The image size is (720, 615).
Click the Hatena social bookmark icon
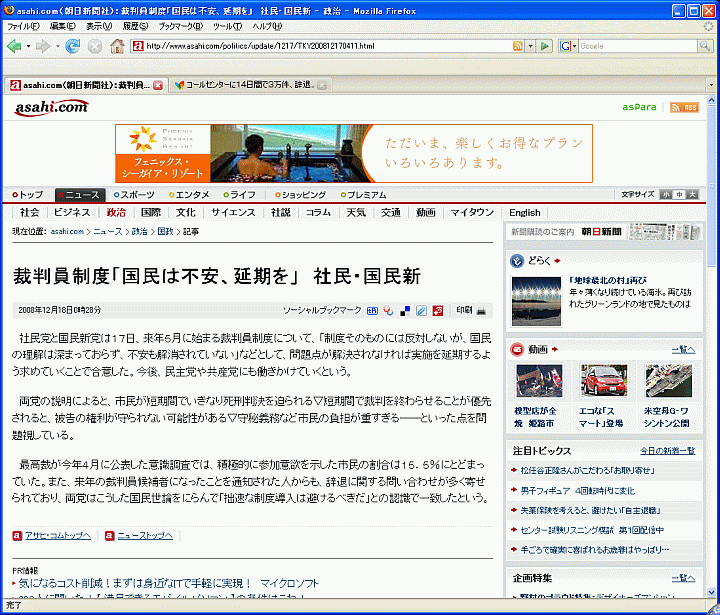click(372, 310)
